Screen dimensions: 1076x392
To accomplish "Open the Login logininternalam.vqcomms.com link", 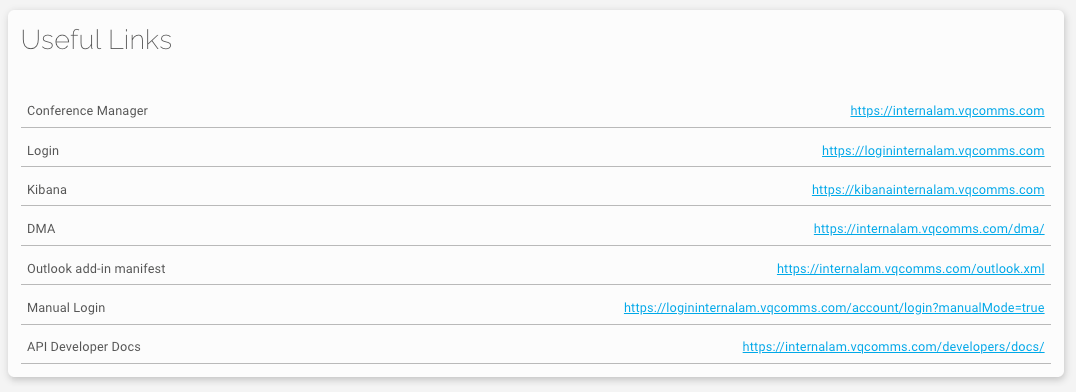I will (933, 150).
